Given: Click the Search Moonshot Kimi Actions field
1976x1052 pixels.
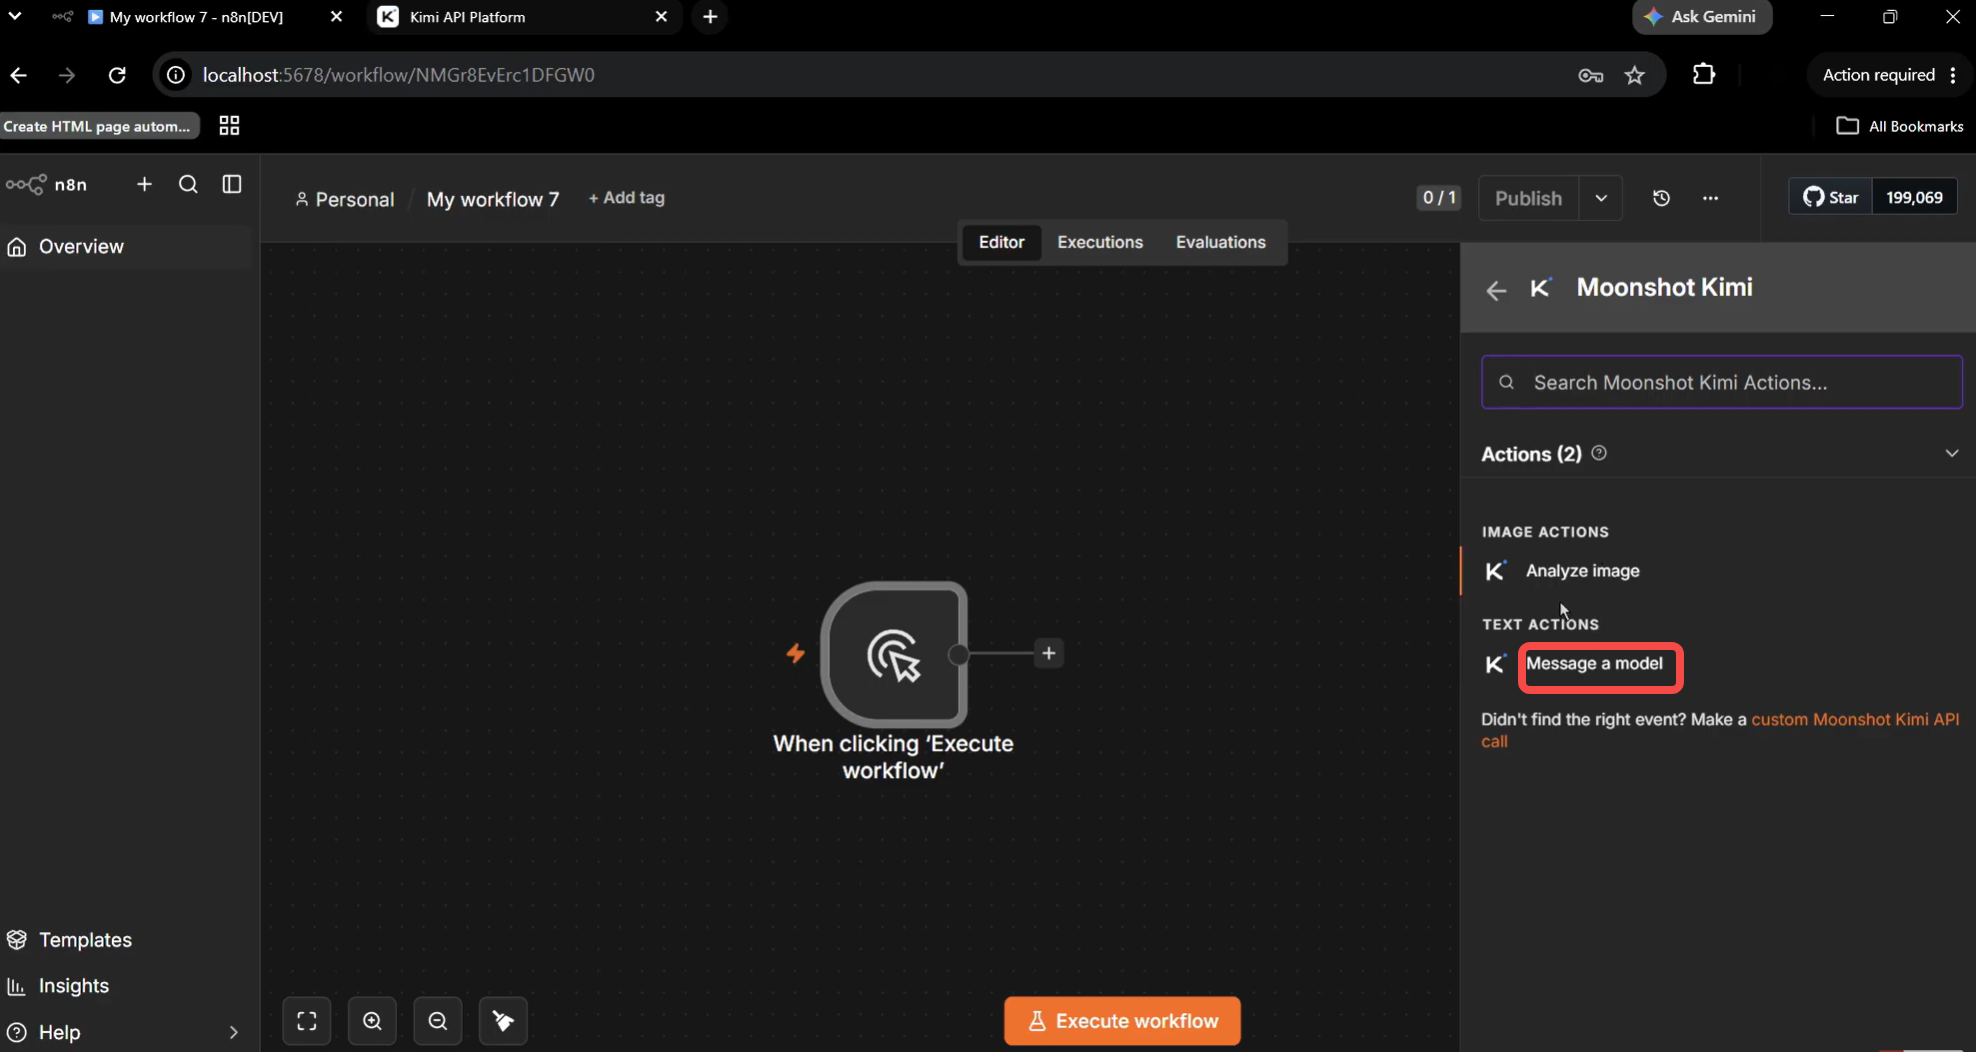Looking at the screenshot, I should click(1721, 382).
